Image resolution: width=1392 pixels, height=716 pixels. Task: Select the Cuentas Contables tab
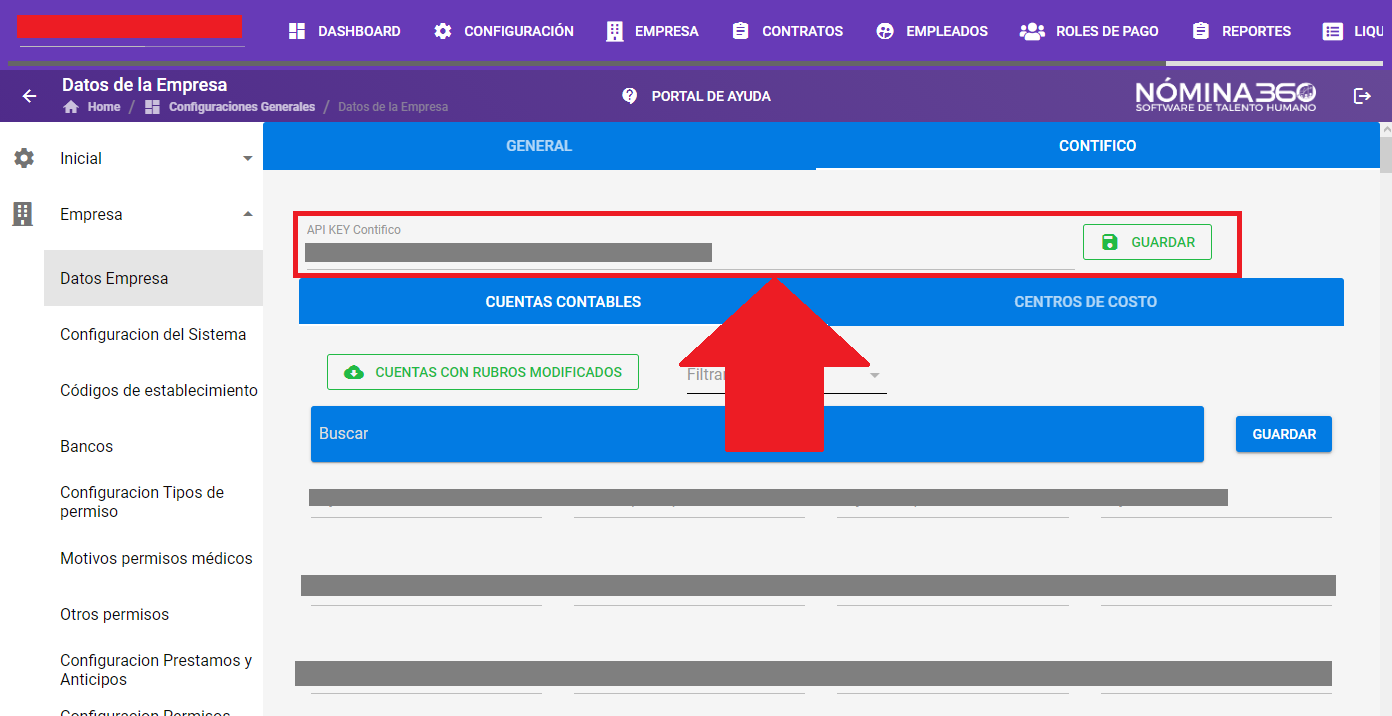click(563, 301)
